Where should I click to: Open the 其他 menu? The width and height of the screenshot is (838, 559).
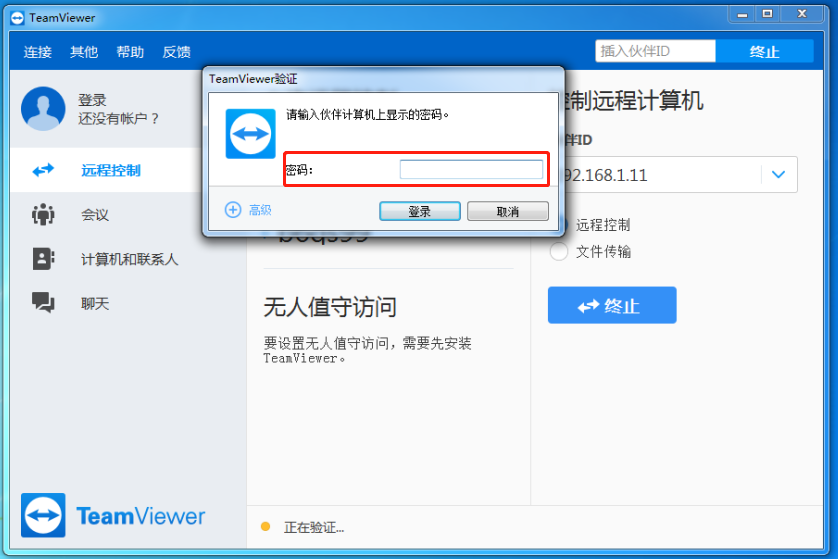click(x=84, y=52)
